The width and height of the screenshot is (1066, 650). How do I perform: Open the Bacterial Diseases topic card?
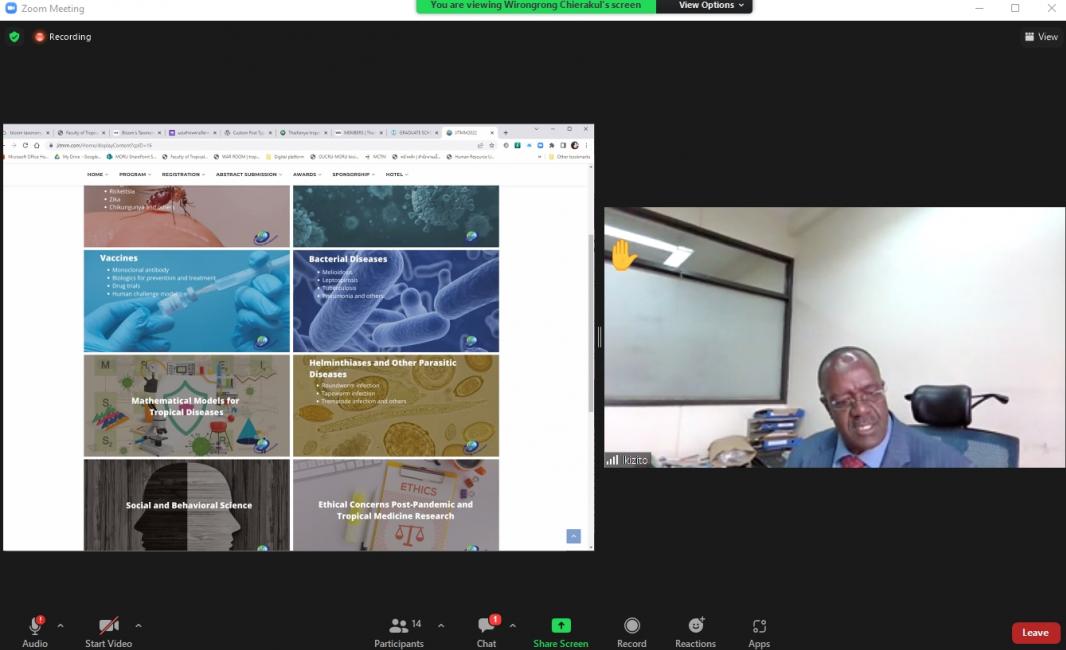coord(396,301)
